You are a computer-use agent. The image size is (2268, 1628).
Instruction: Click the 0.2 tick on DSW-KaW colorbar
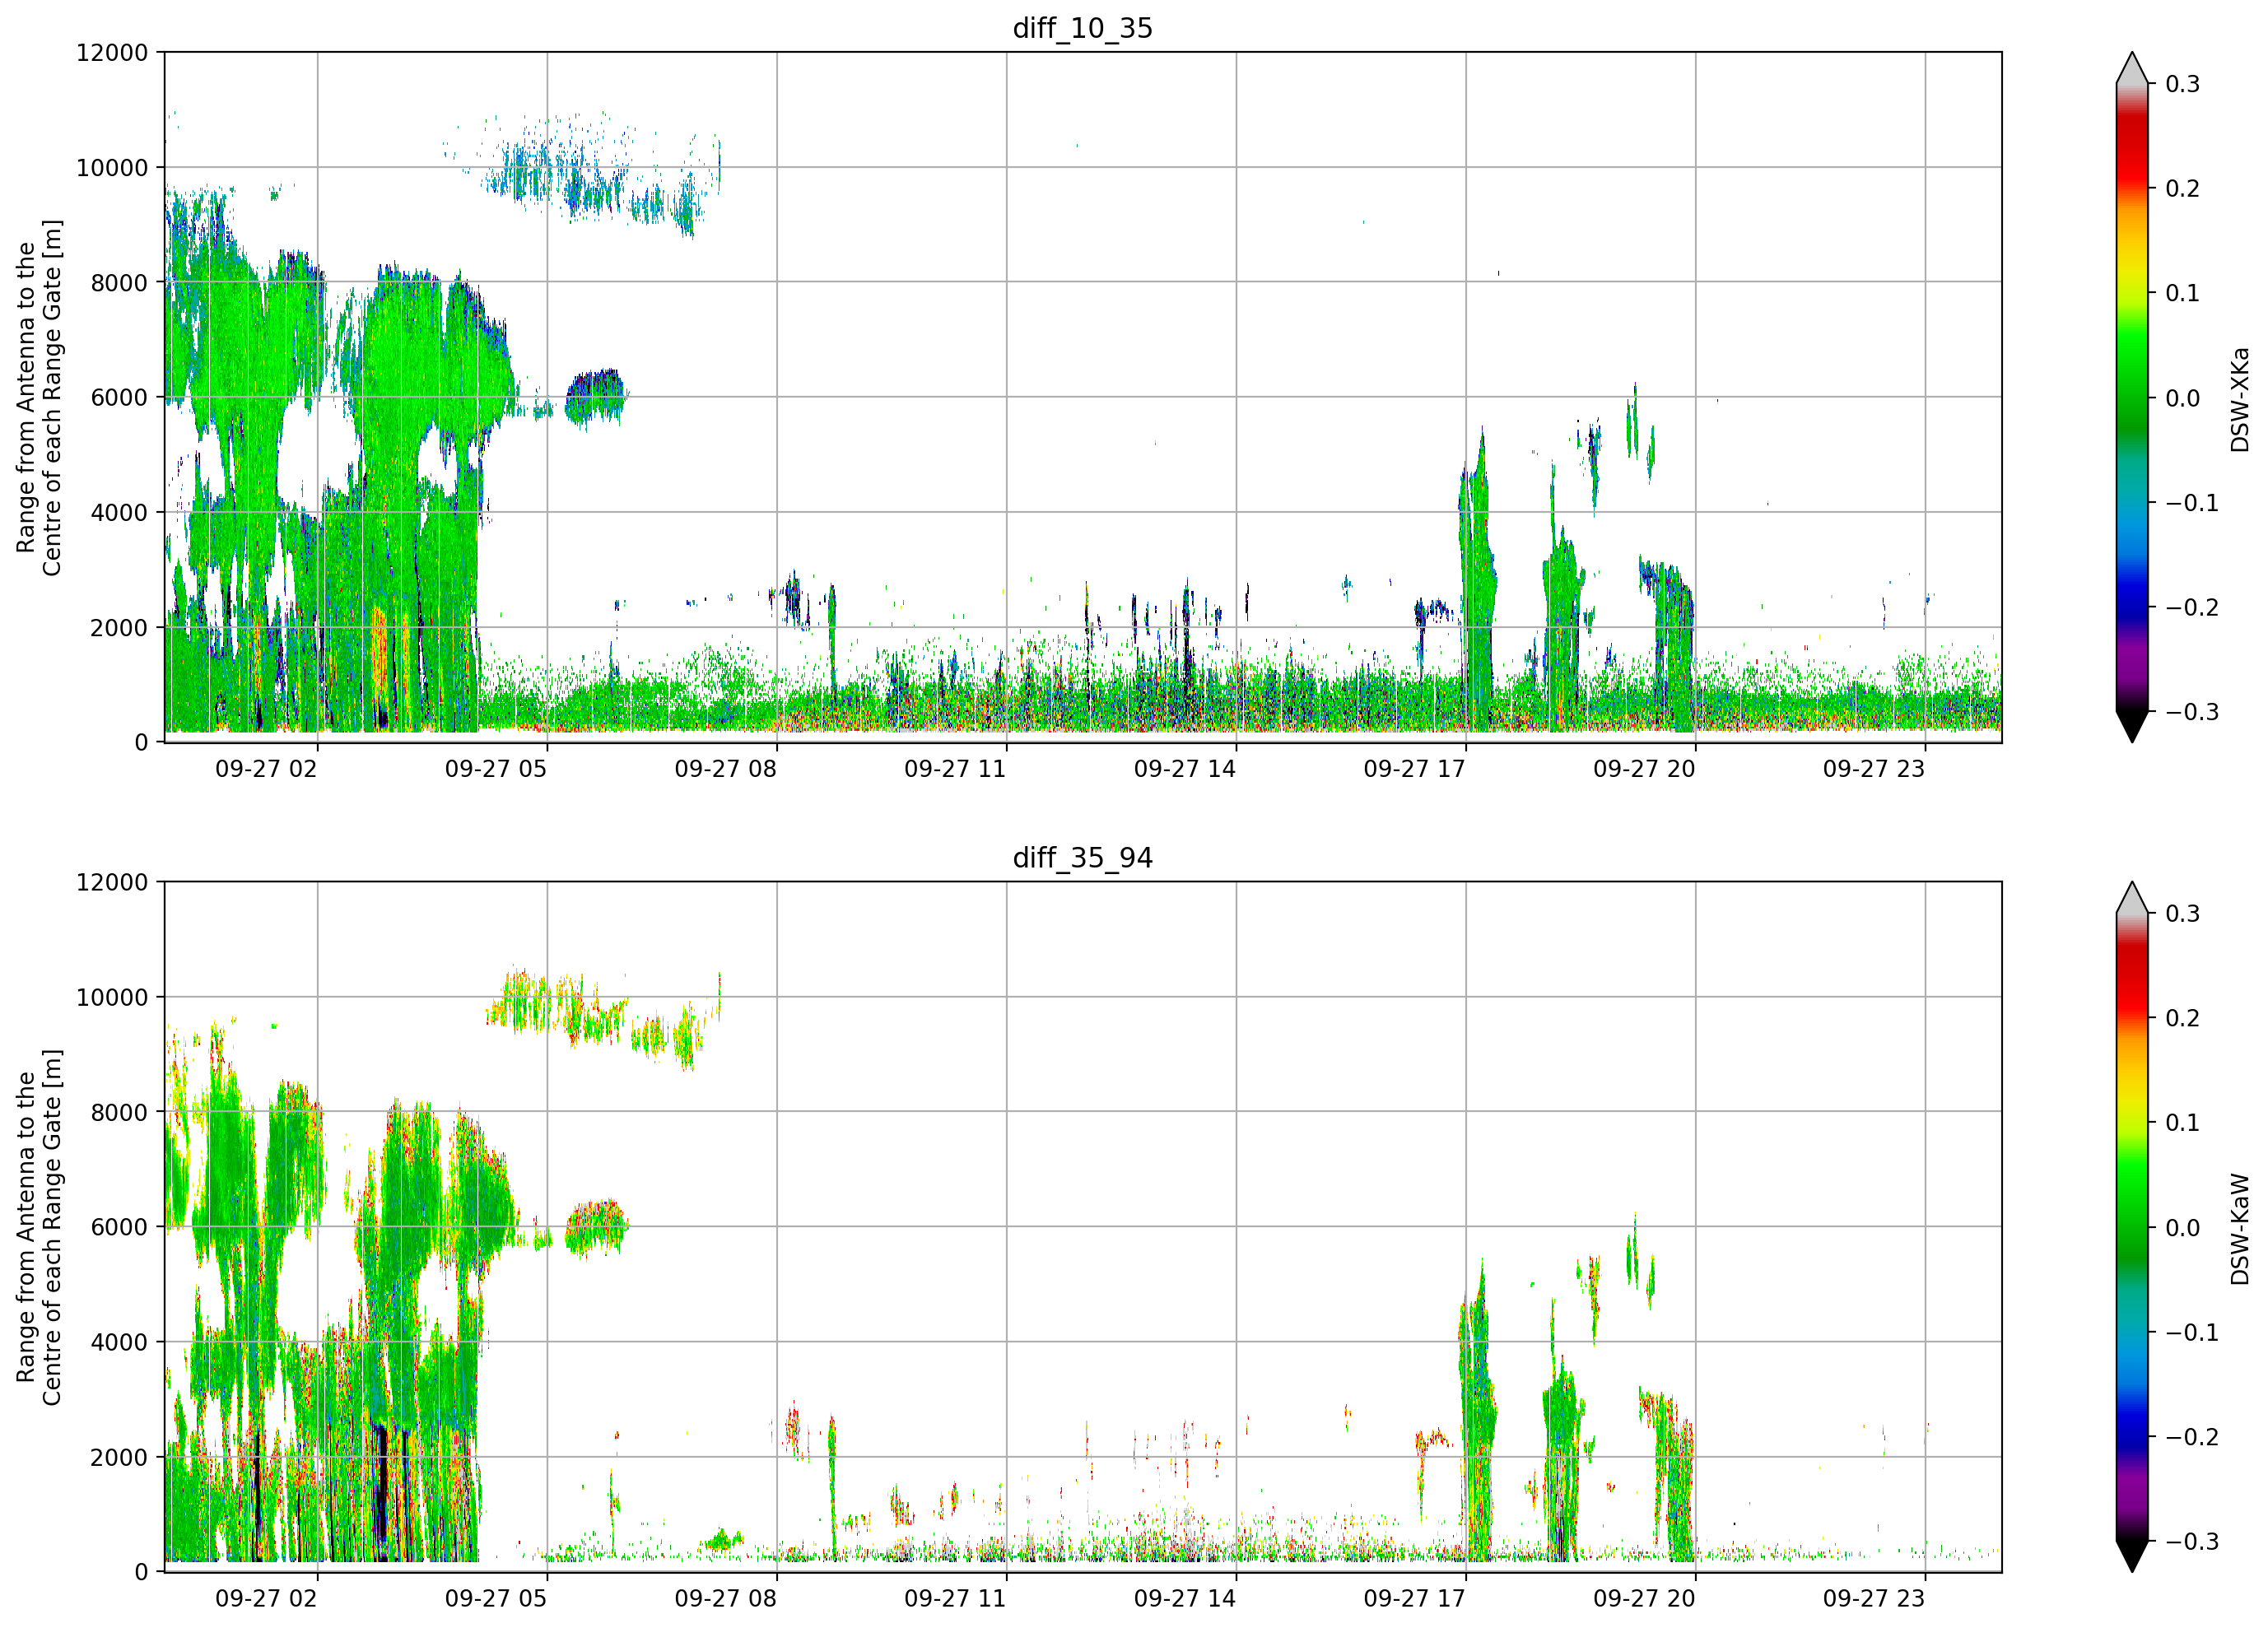pyautogui.click(x=2182, y=1019)
